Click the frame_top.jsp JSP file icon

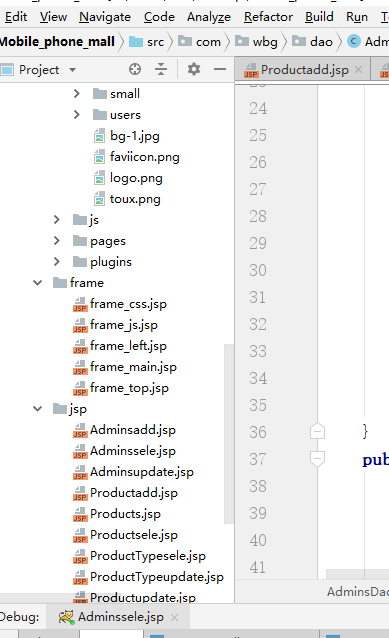coord(80,389)
